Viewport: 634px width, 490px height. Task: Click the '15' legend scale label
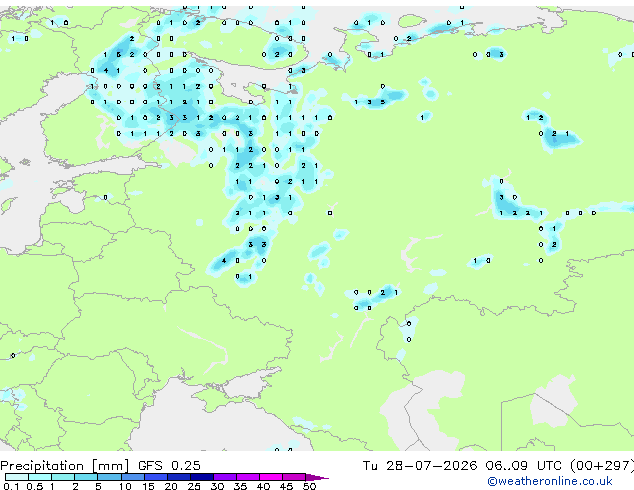click(148, 486)
